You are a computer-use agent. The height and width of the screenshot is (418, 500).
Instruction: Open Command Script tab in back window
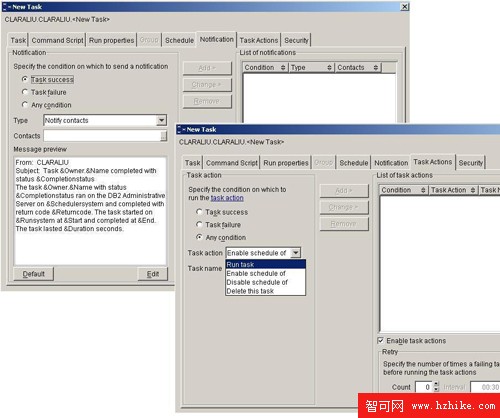pos(57,40)
